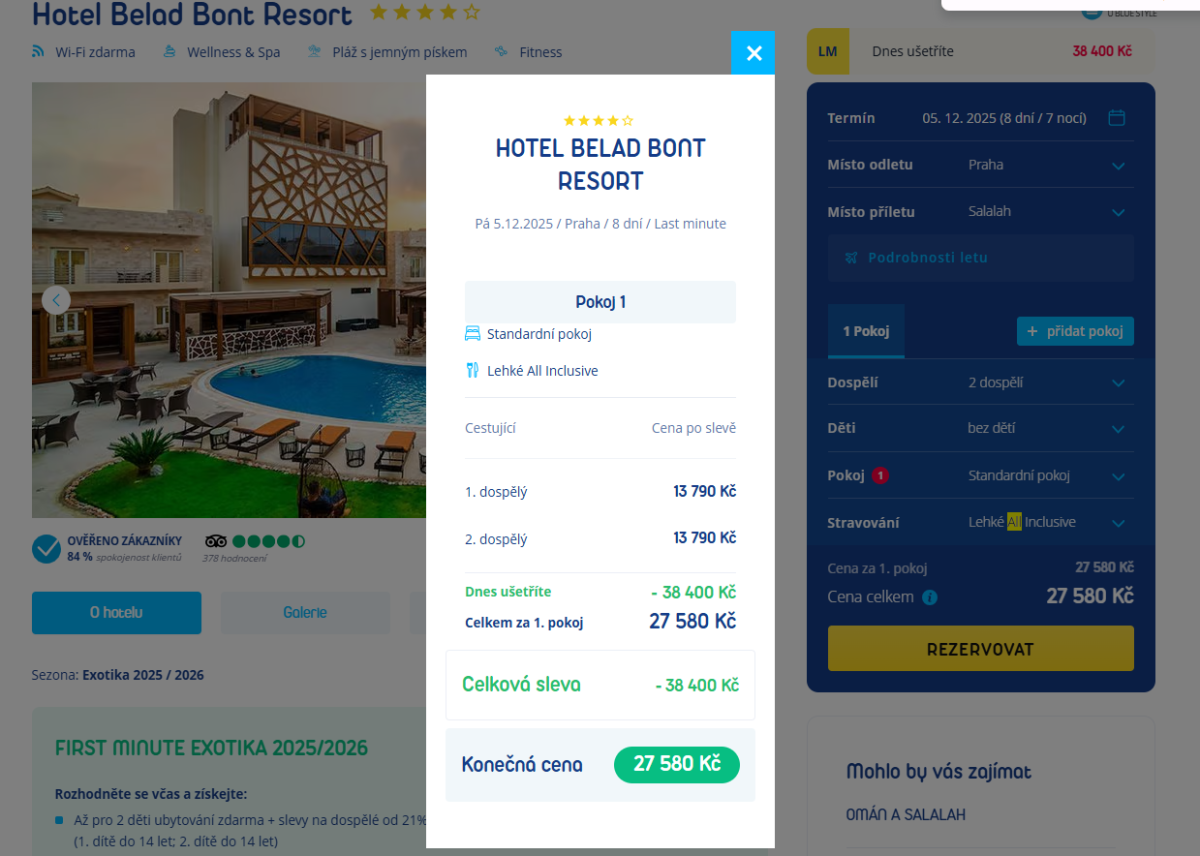Close the price breakdown popup
1200x856 pixels.
point(753,53)
